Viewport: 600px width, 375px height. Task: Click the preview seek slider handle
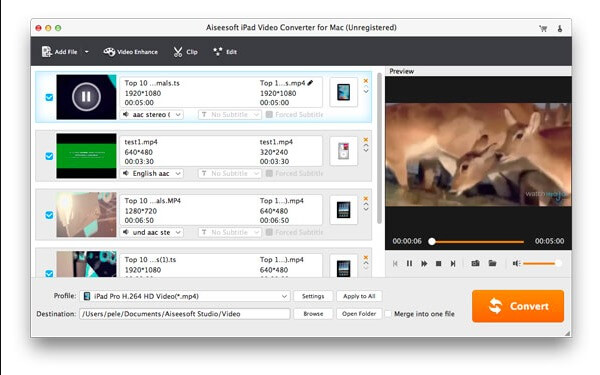click(432, 241)
